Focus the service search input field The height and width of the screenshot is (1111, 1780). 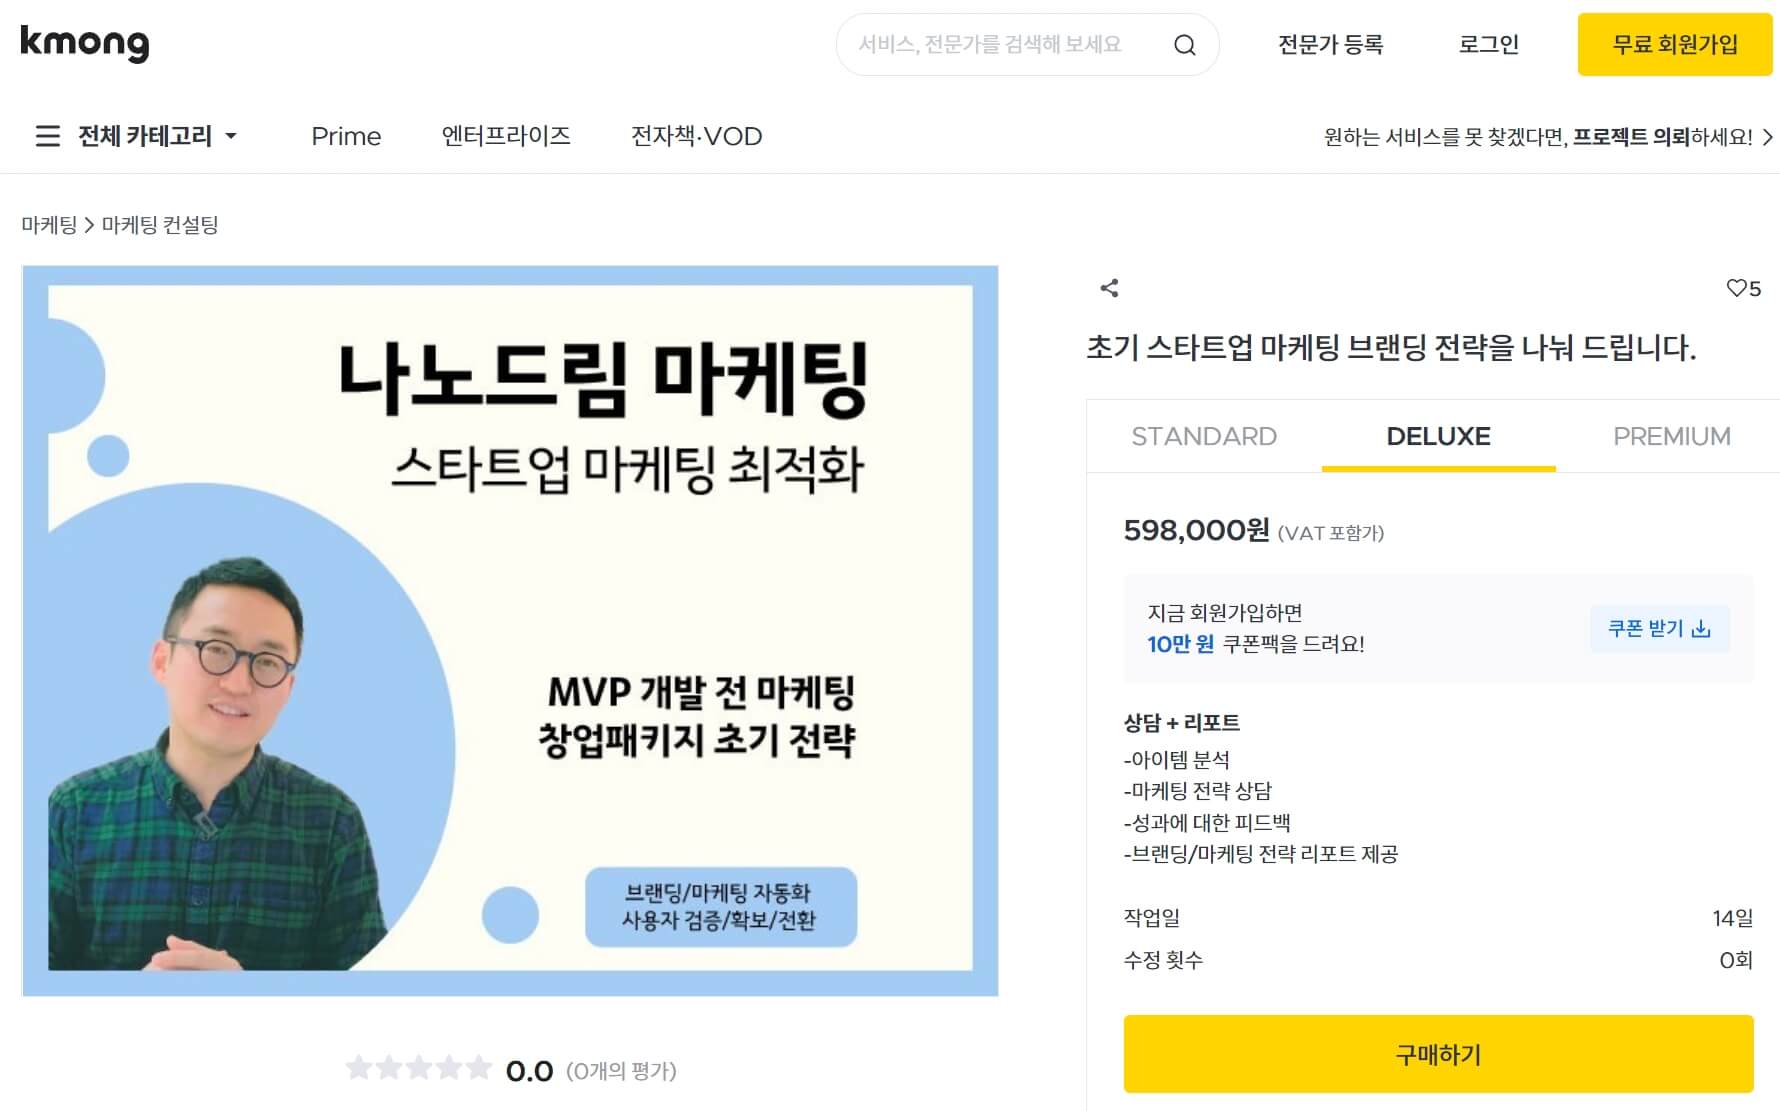pos(1005,45)
